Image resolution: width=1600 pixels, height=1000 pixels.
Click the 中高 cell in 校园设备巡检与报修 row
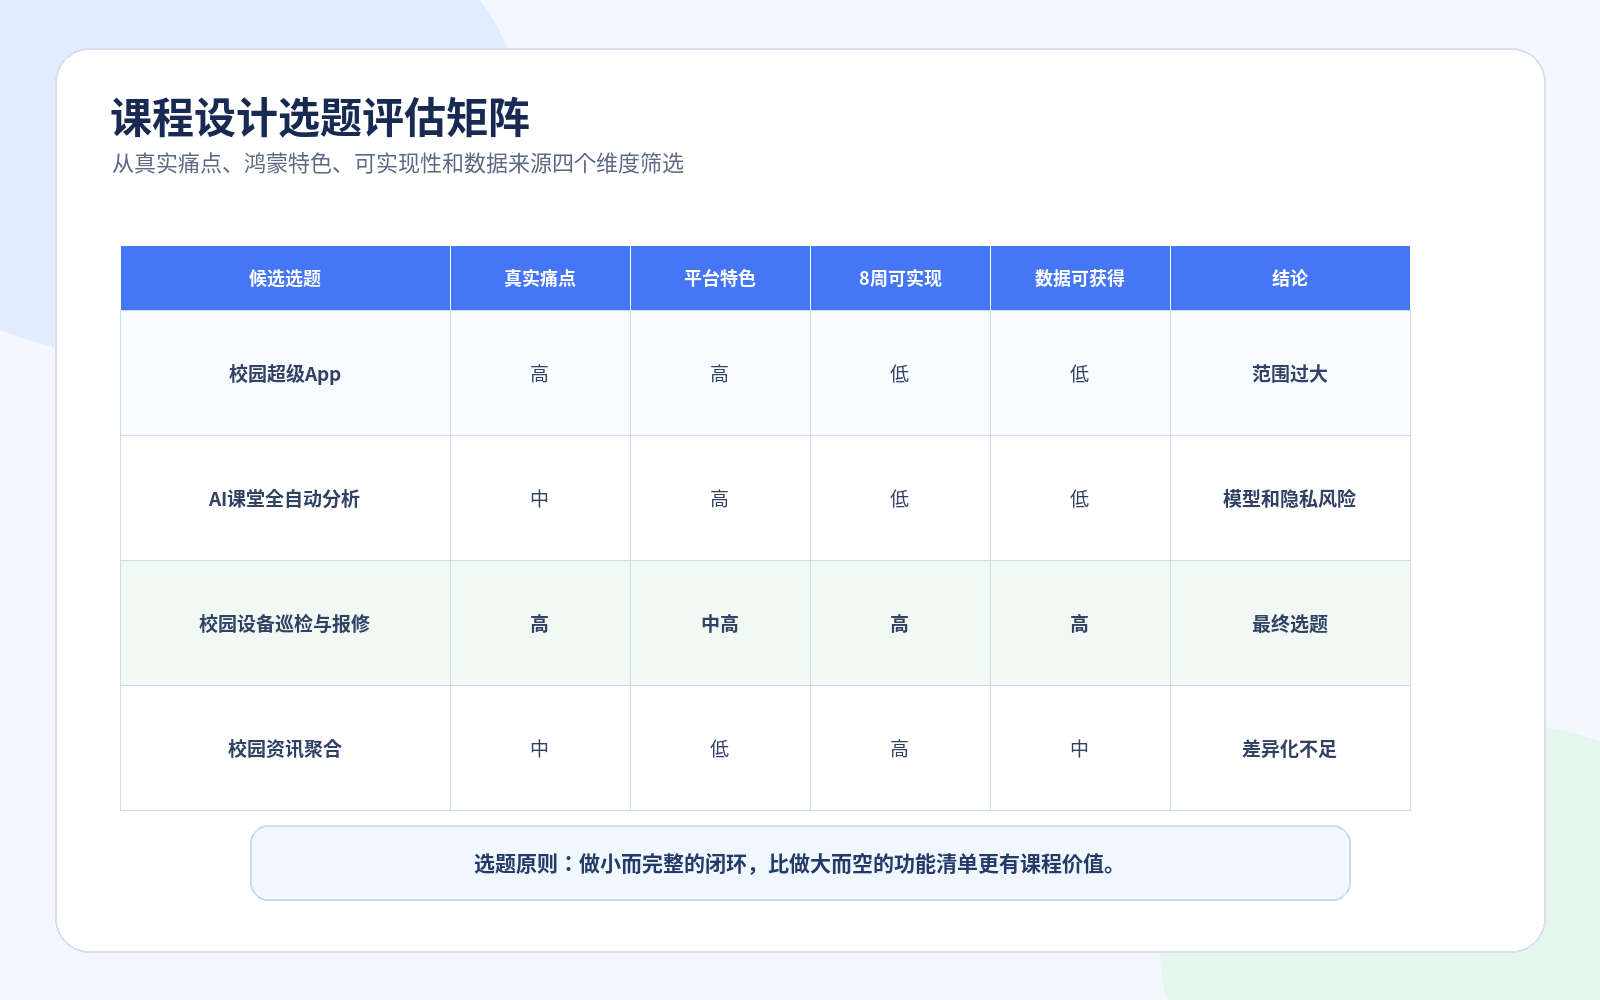pyautogui.click(x=720, y=624)
